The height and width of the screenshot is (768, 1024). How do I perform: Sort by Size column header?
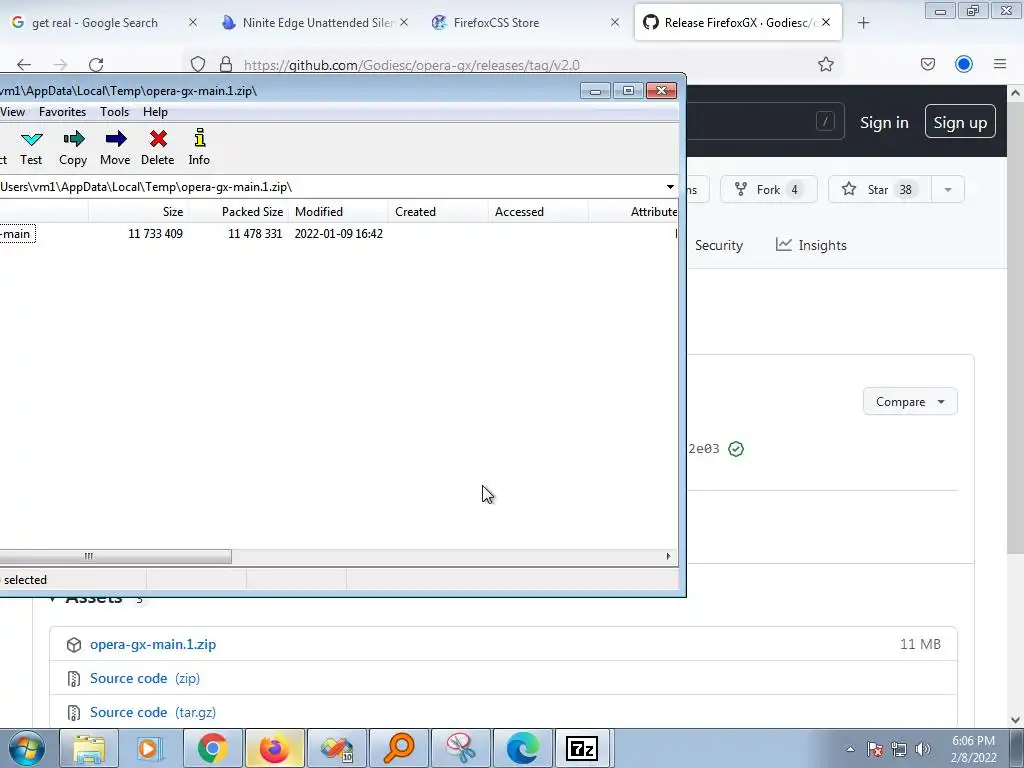click(x=138, y=212)
